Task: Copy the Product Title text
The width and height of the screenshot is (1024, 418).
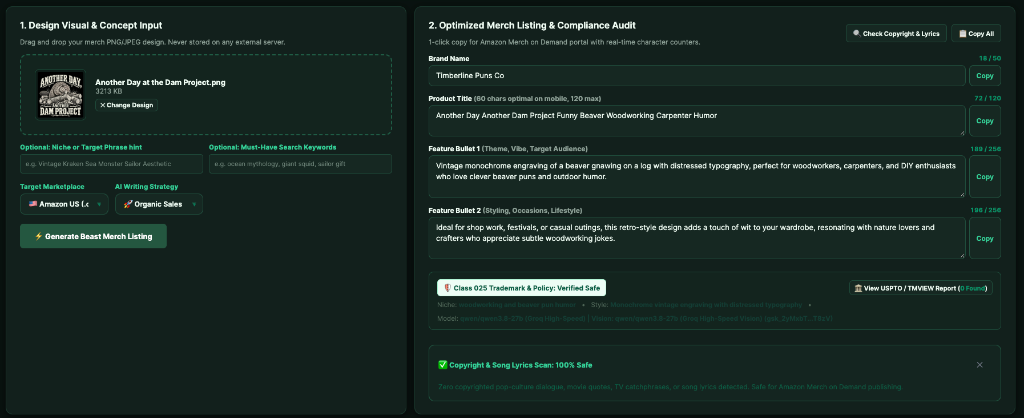Action: 985,121
